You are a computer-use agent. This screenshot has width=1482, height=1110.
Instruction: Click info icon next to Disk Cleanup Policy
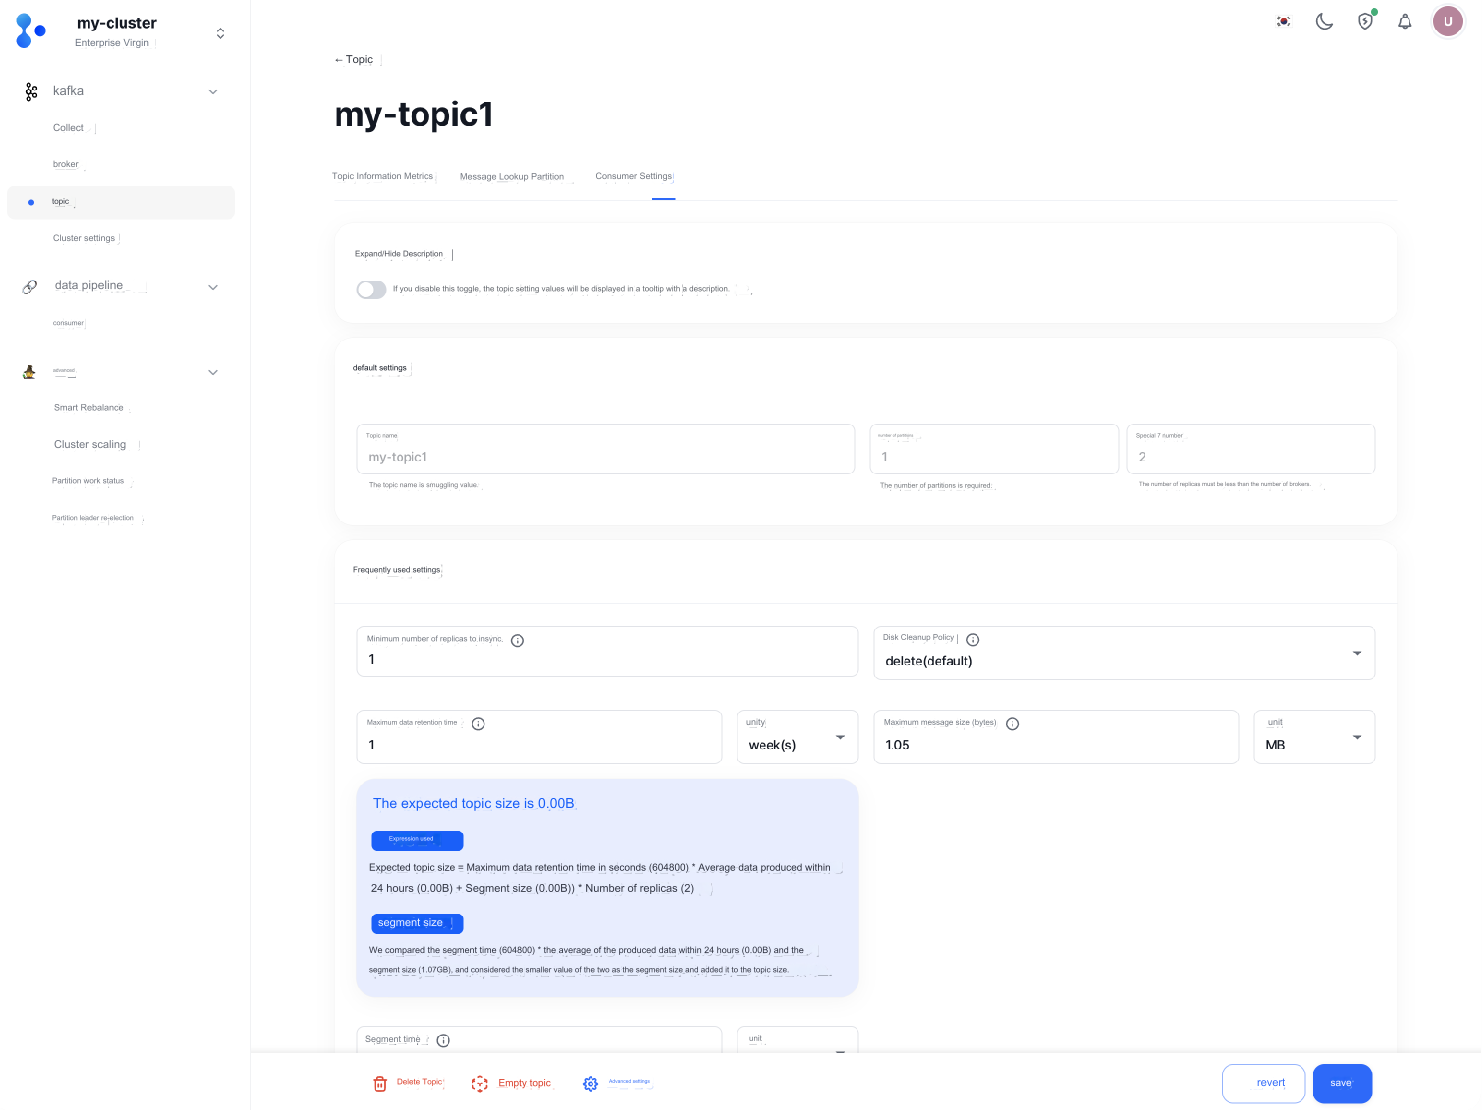coord(973,640)
